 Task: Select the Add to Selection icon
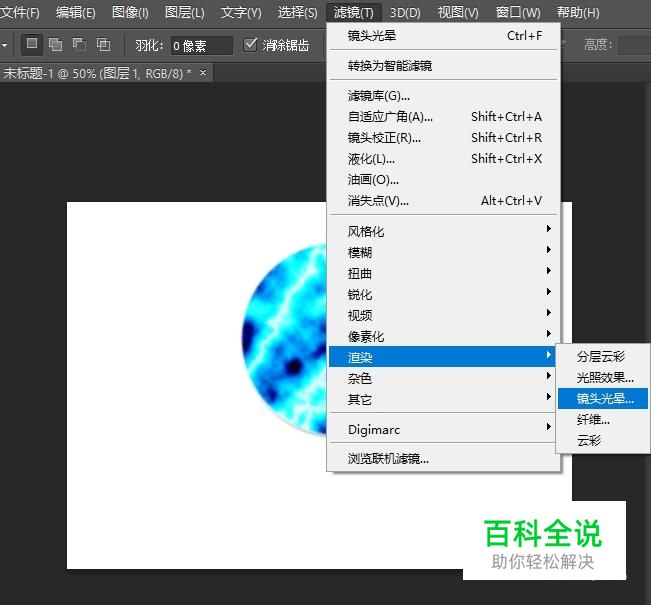coord(55,44)
